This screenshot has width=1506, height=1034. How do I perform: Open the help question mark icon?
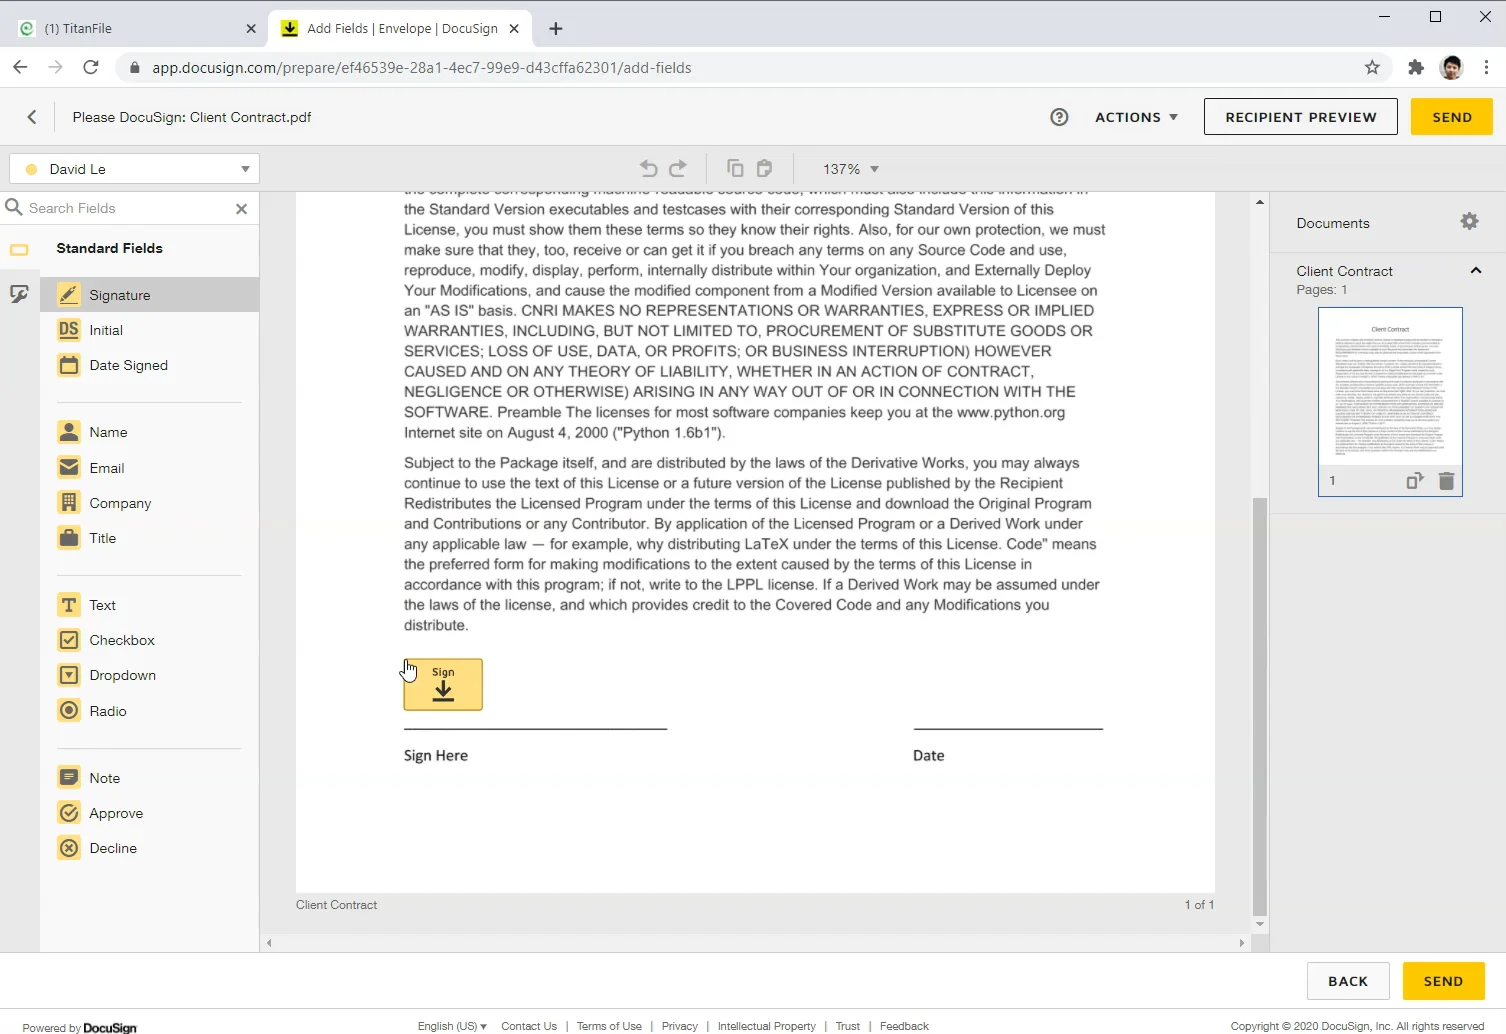coord(1059,117)
